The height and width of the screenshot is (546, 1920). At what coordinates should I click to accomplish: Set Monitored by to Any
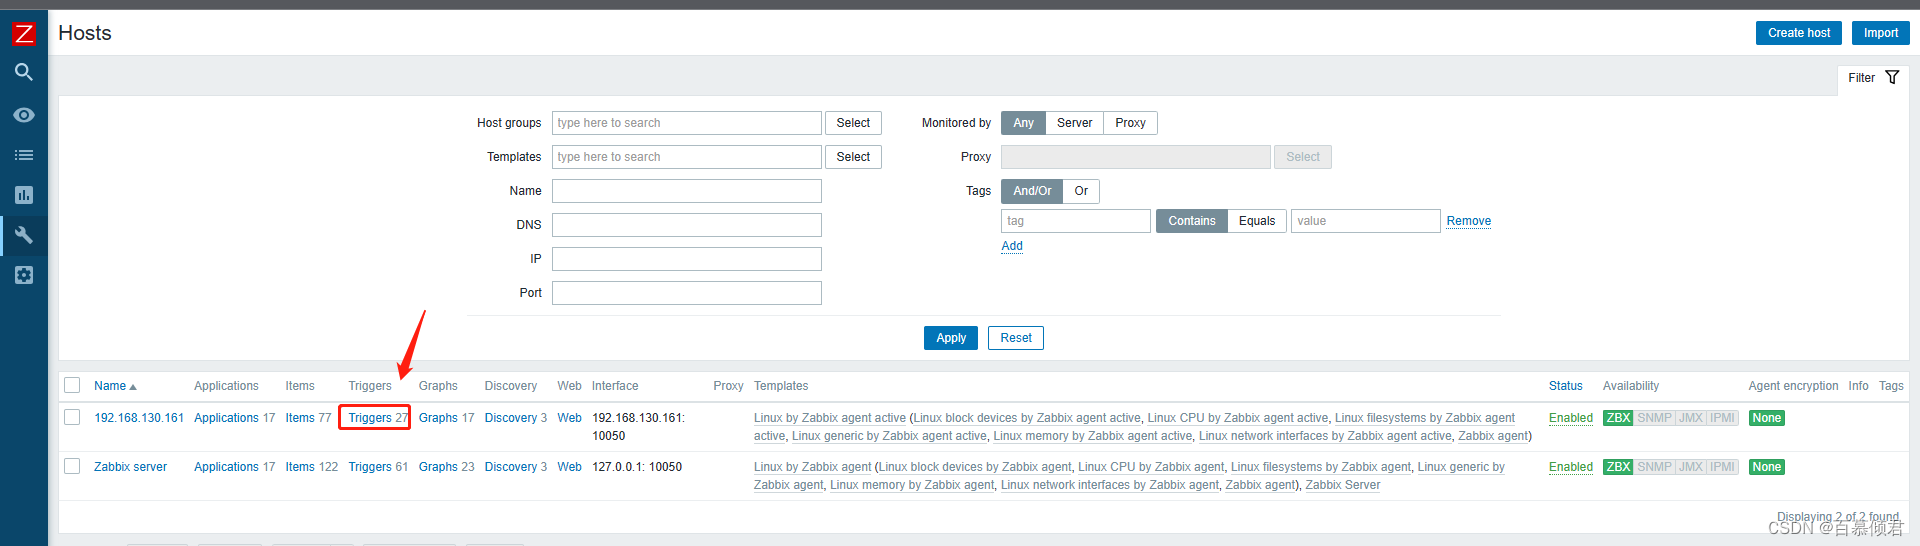point(1023,123)
